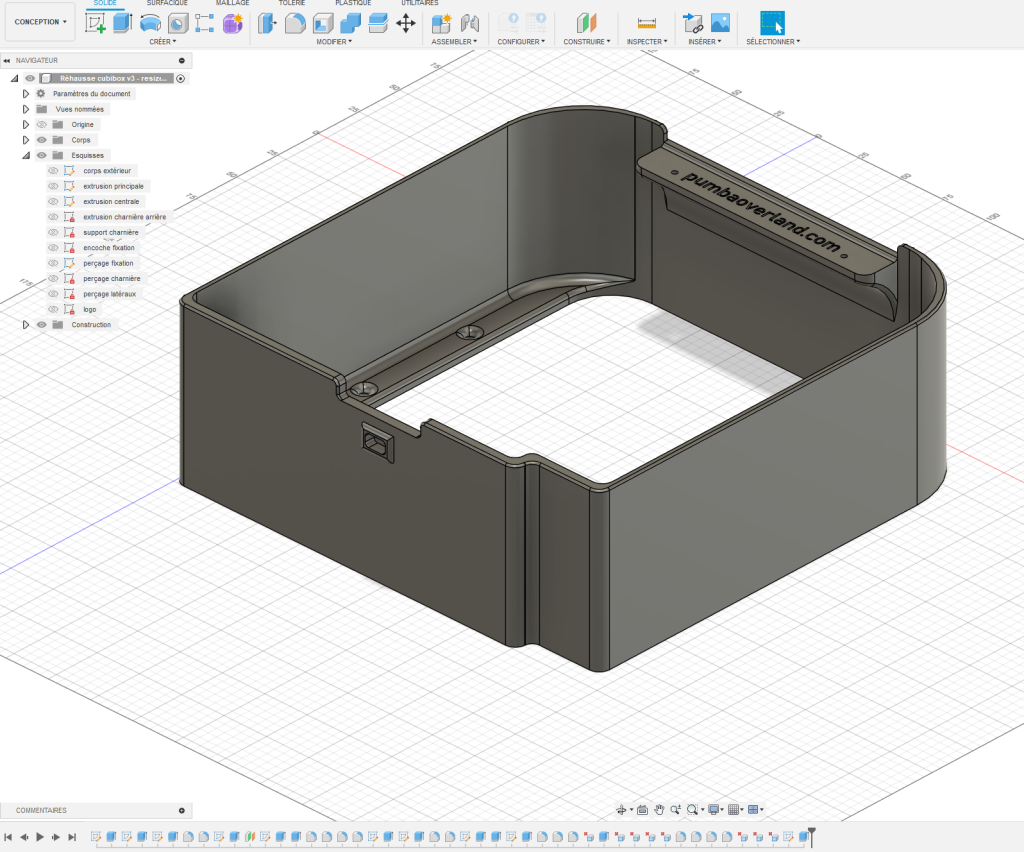Jump to the timeline beginning
The width and height of the screenshot is (1024, 852).
pos(8,836)
